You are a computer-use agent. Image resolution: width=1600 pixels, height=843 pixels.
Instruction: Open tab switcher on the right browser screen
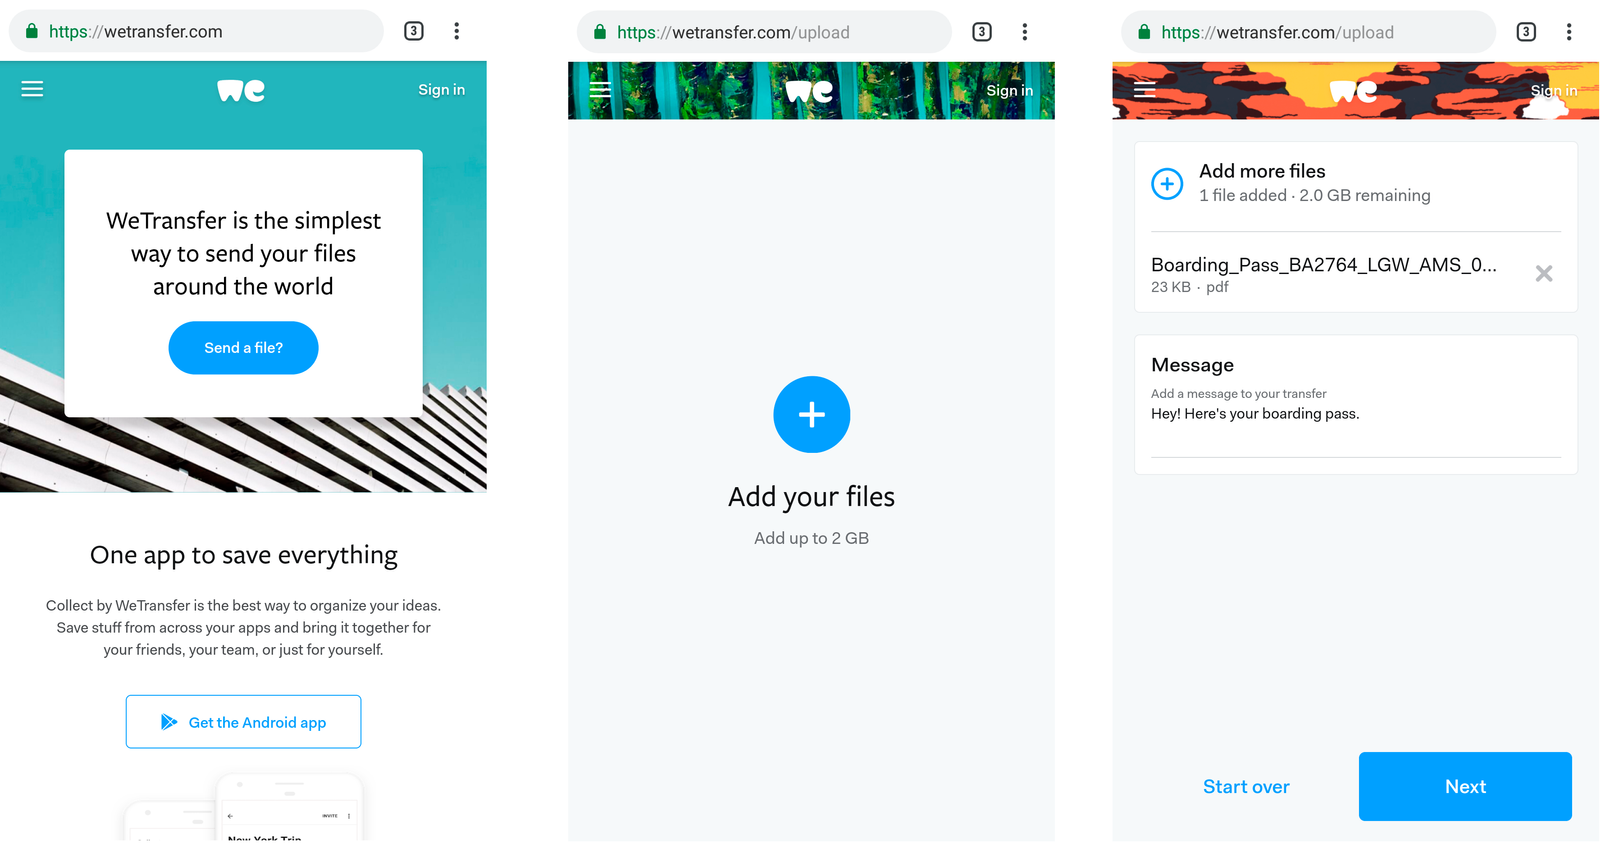click(1526, 32)
